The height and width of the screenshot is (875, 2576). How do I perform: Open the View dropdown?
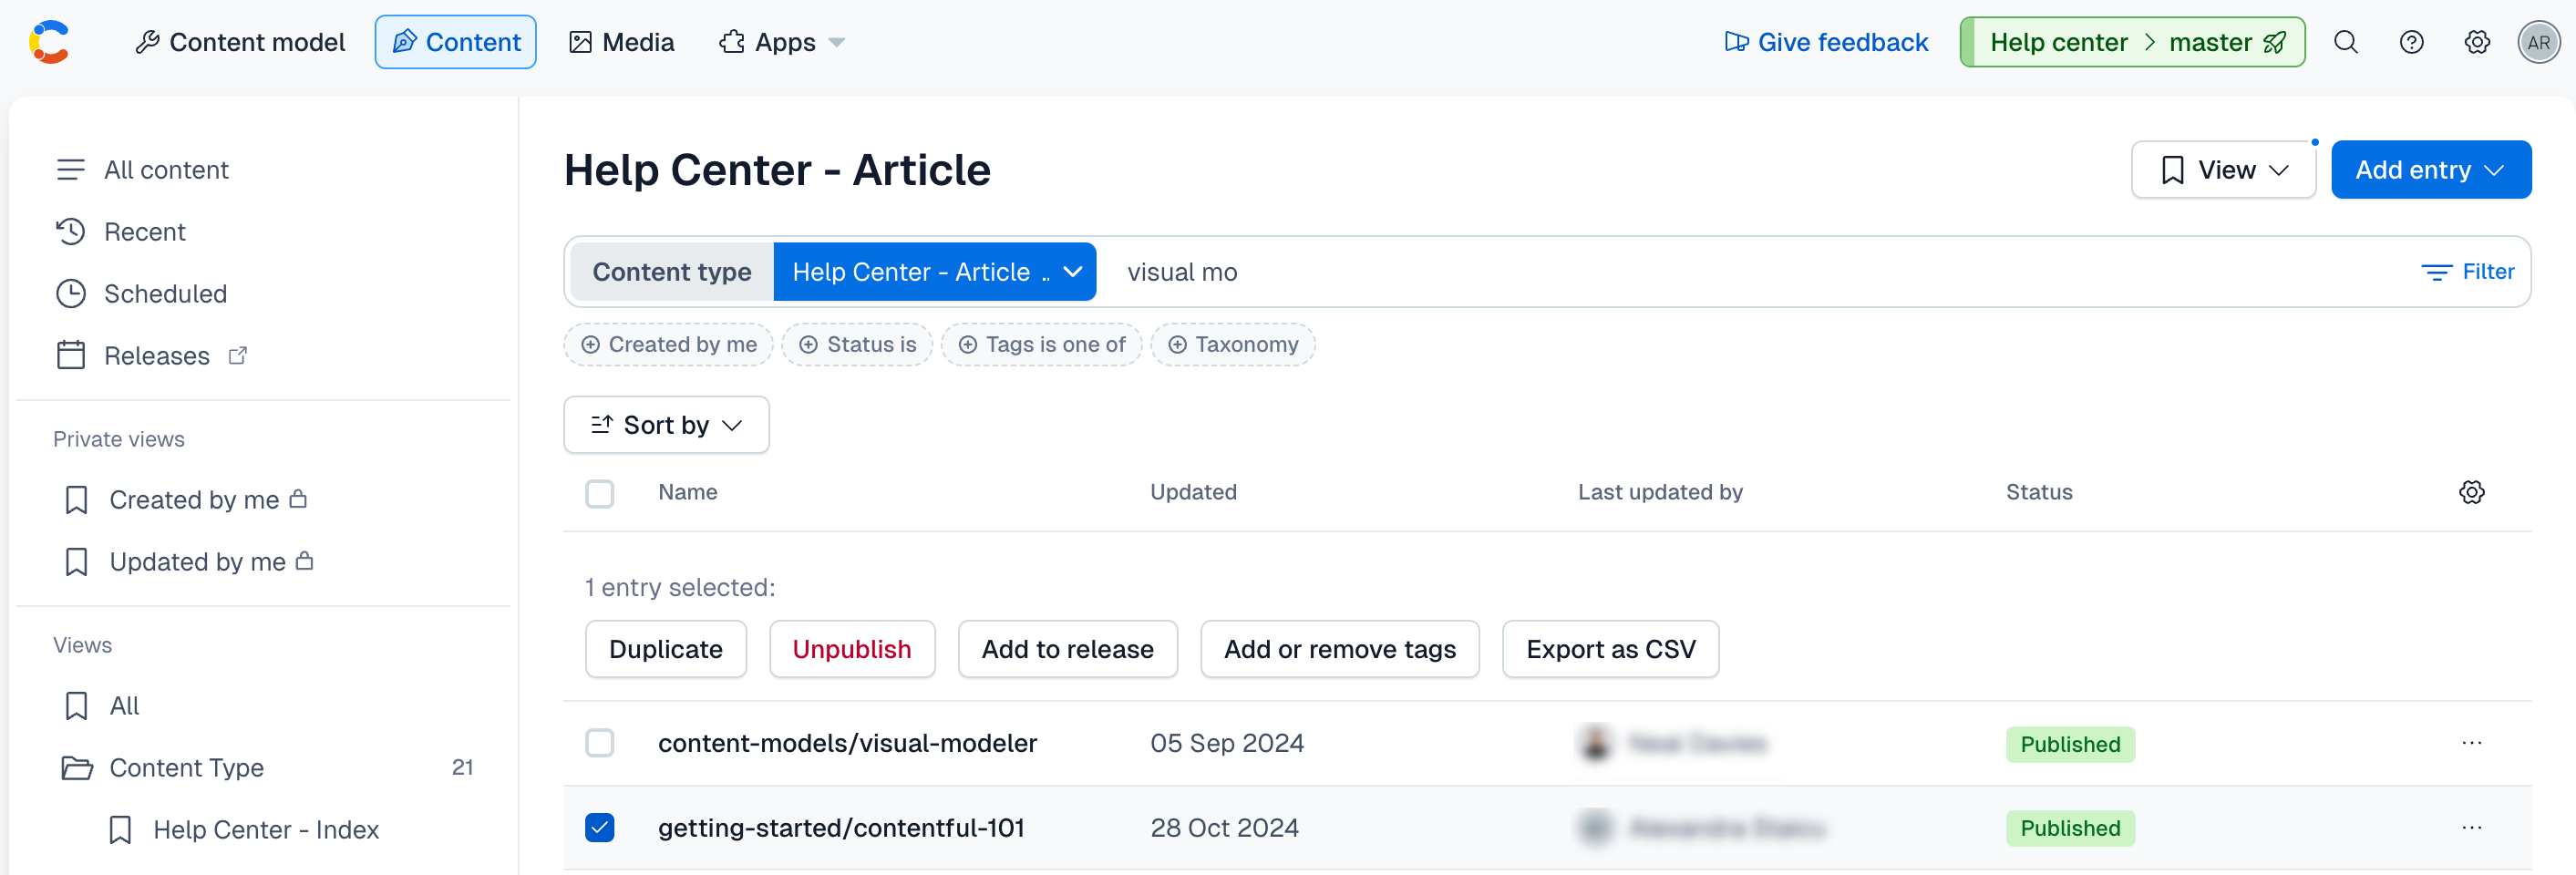pos(2223,170)
